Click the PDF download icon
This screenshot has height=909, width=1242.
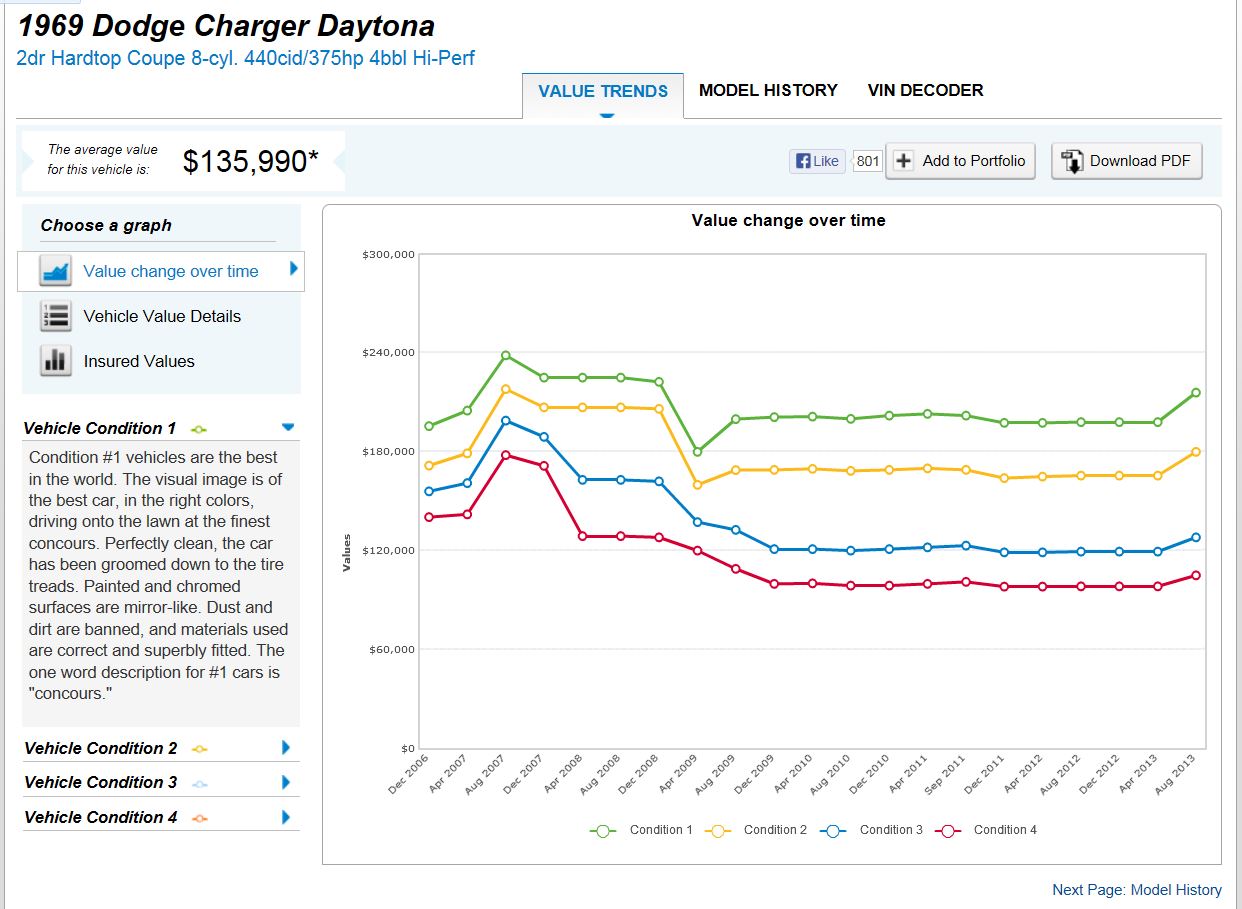[1072, 161]
